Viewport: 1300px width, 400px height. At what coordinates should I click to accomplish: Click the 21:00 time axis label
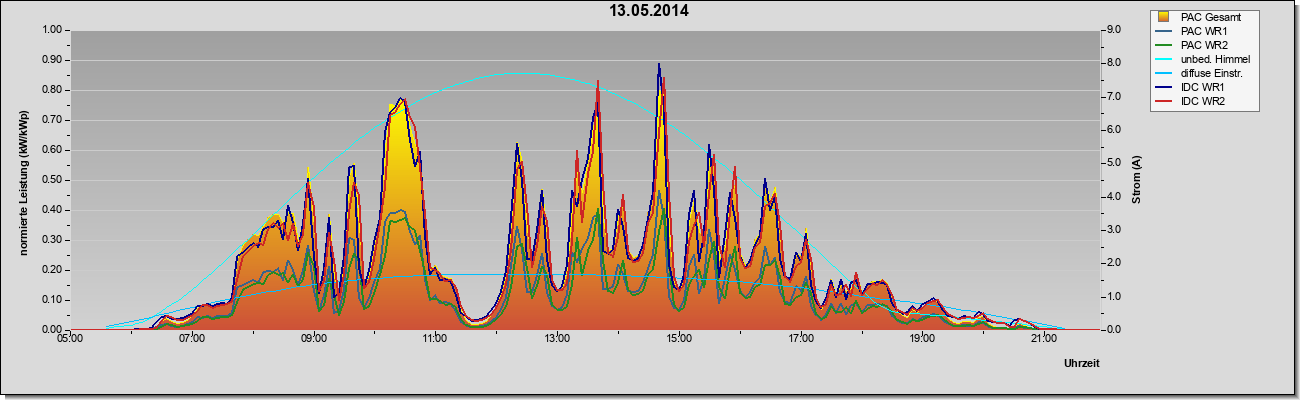point(1044,340)
